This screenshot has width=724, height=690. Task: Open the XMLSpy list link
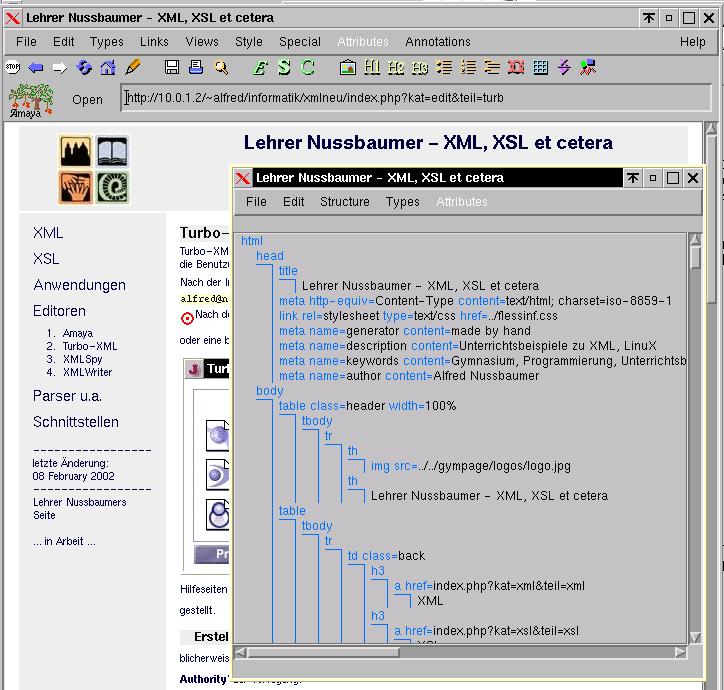click(x=82, y=359)
